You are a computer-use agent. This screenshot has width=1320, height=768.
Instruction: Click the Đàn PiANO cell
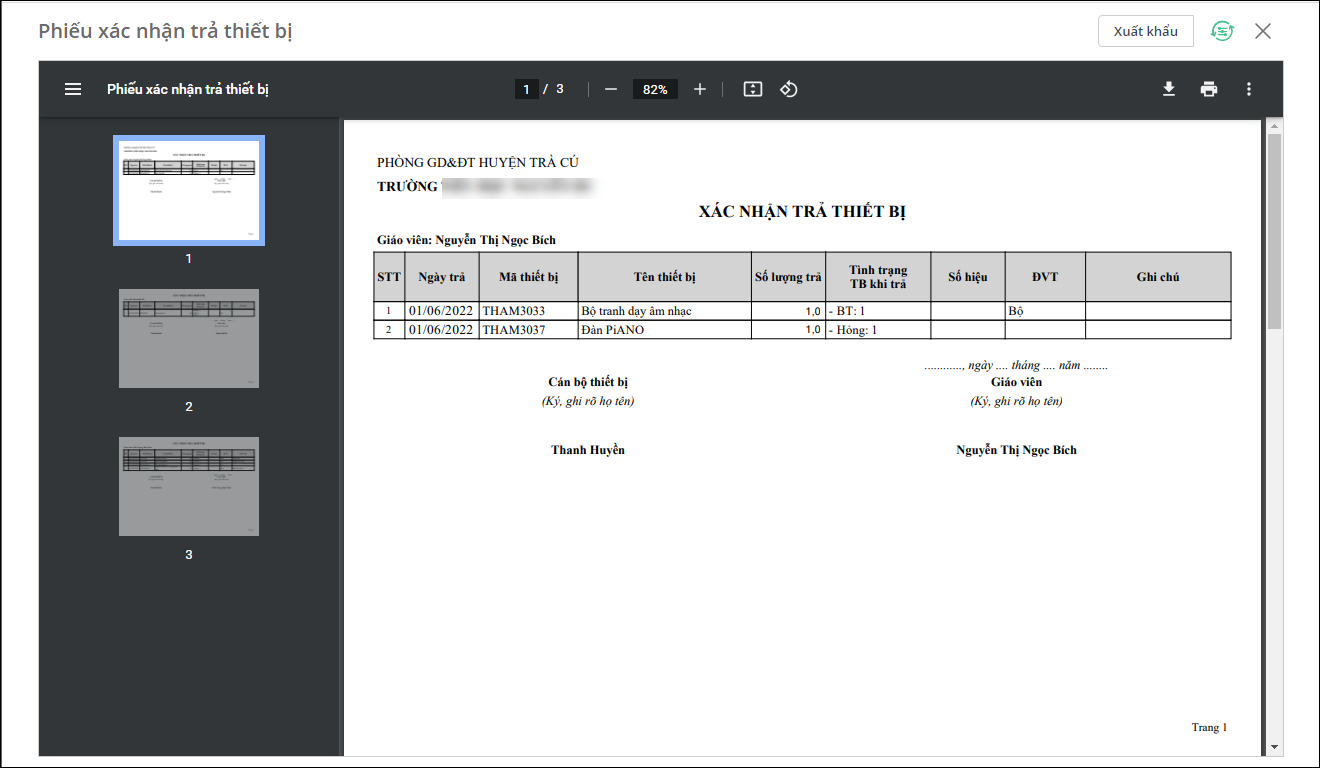[664, 330]
